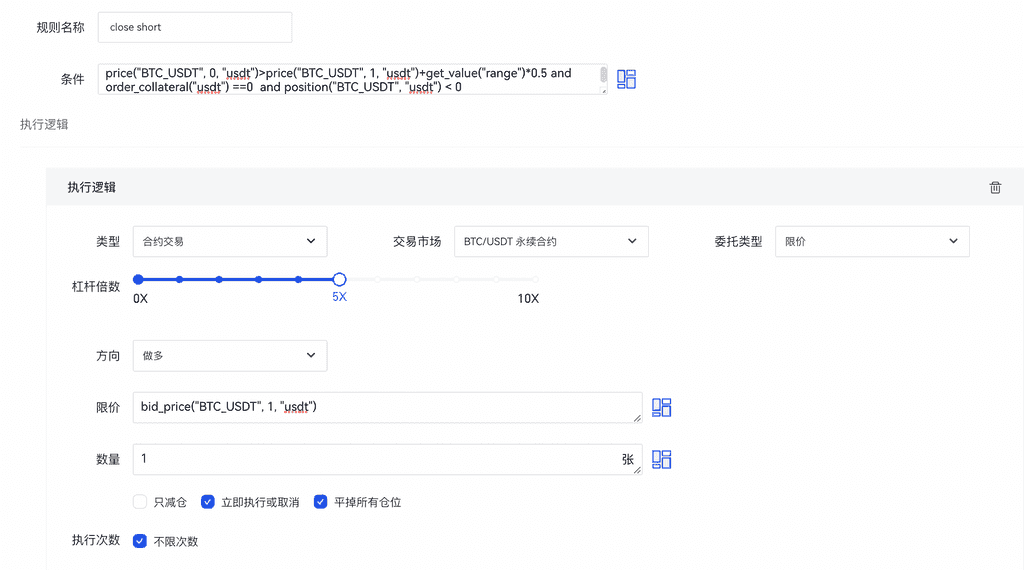Toggle the 平掉所有仓位 checkbox

click(x=321, y=502)
